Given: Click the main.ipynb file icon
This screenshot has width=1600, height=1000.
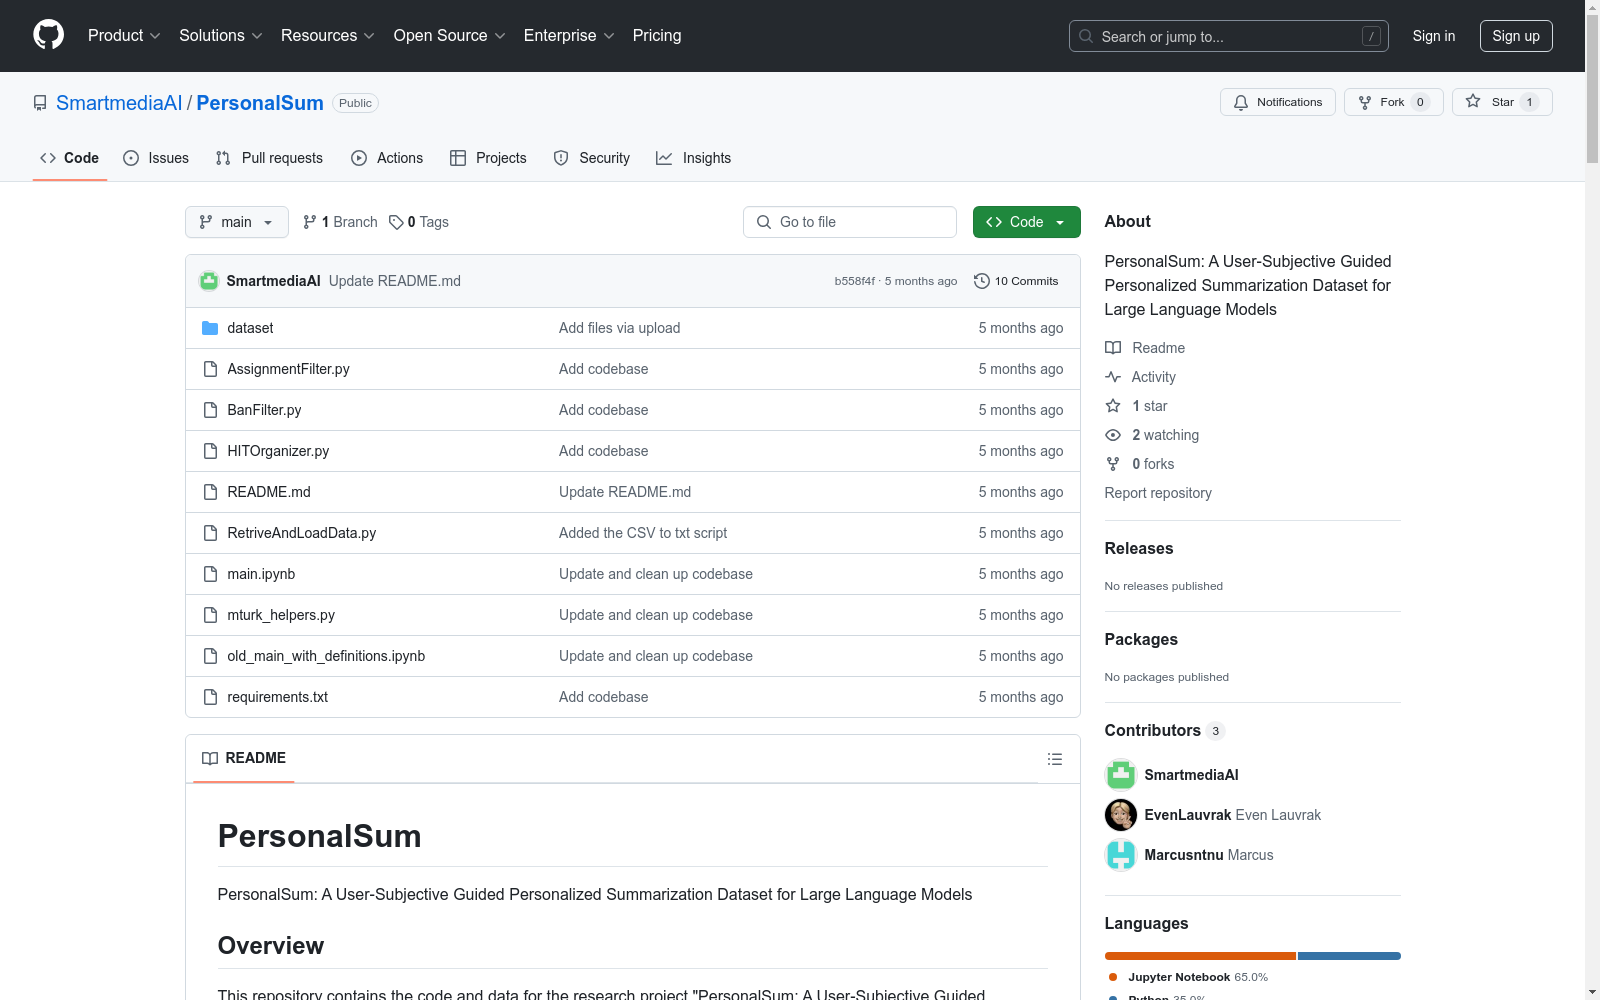Looking at the screenshot, I should tap(210, 574).
